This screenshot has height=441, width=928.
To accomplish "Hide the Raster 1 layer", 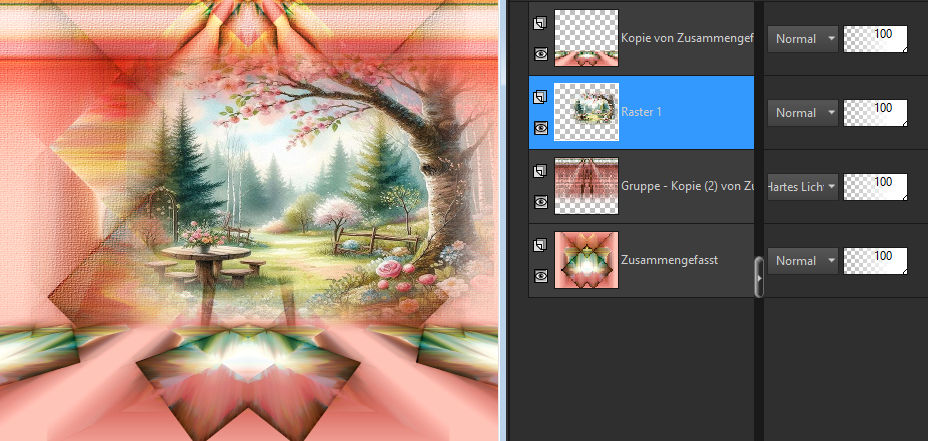I will pos(541,128).
